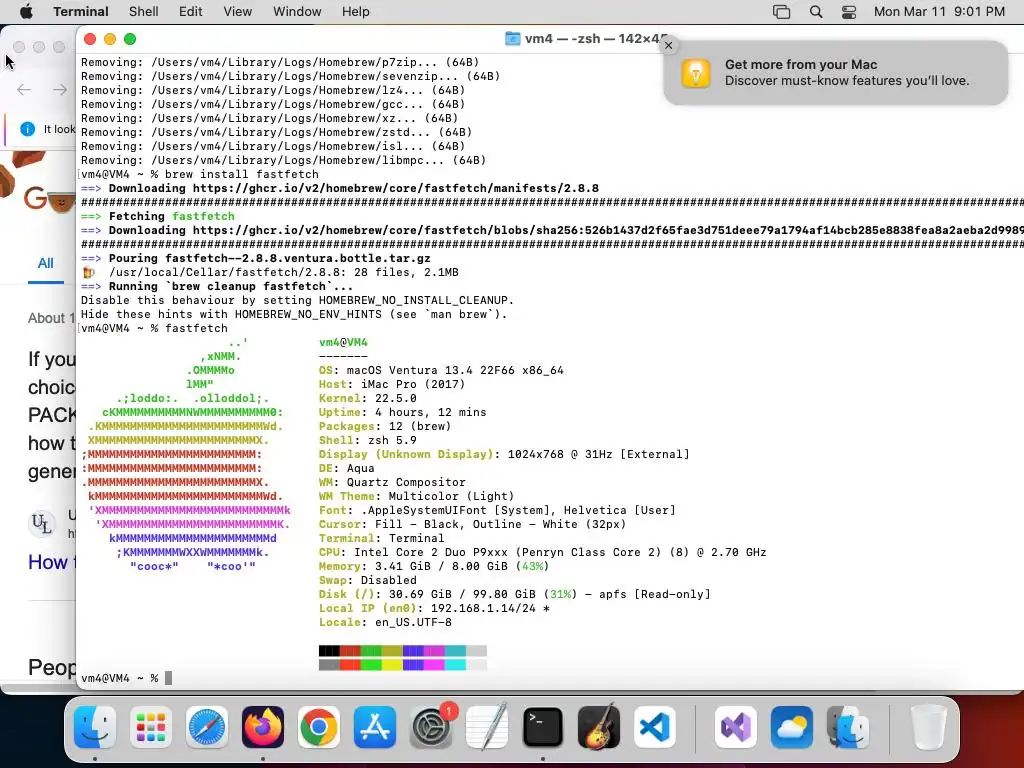
Task: Click the 'WM: Quartz Compositor' line
Action: pyautogui.click(x=392, y=482)
